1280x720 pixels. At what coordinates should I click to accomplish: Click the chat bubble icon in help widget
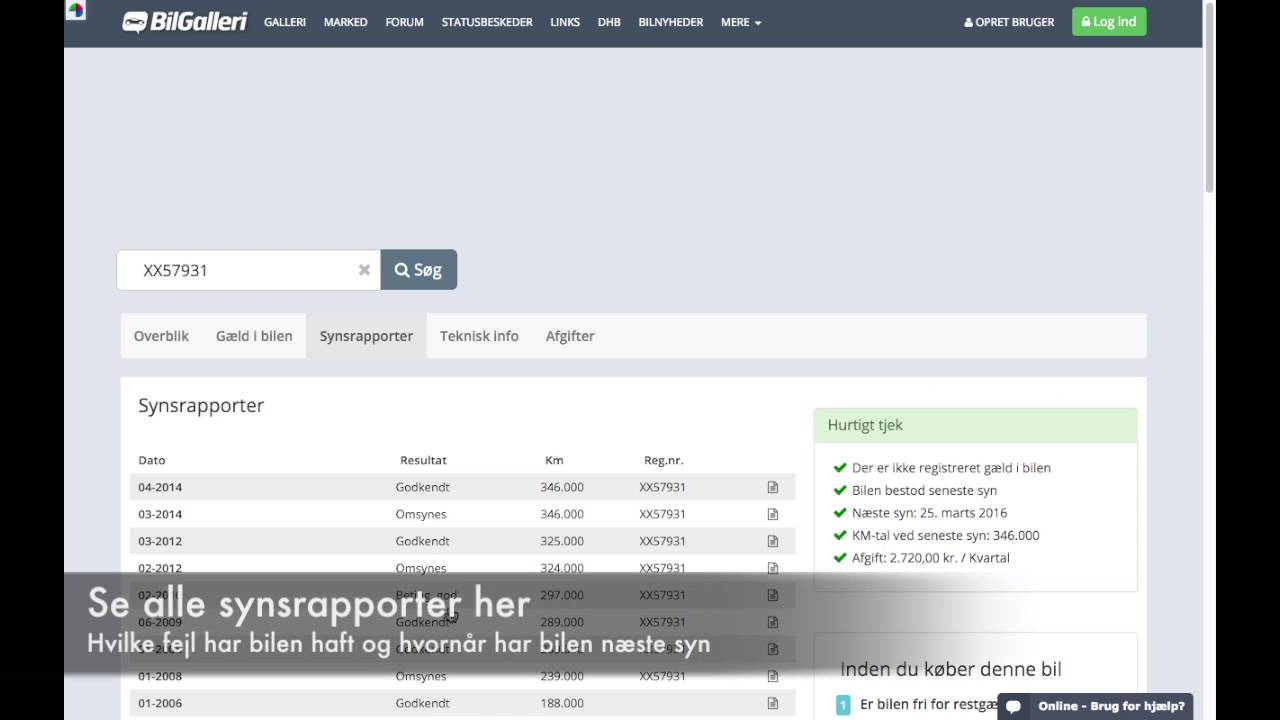pos(1013,706)
